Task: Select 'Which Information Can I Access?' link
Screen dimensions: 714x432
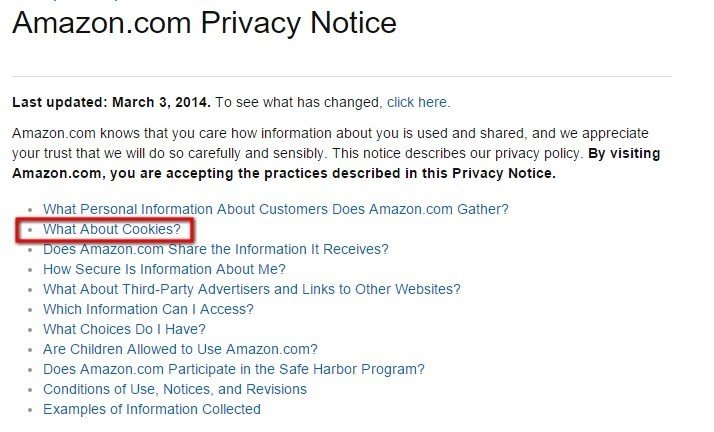Action: point(148,310)
